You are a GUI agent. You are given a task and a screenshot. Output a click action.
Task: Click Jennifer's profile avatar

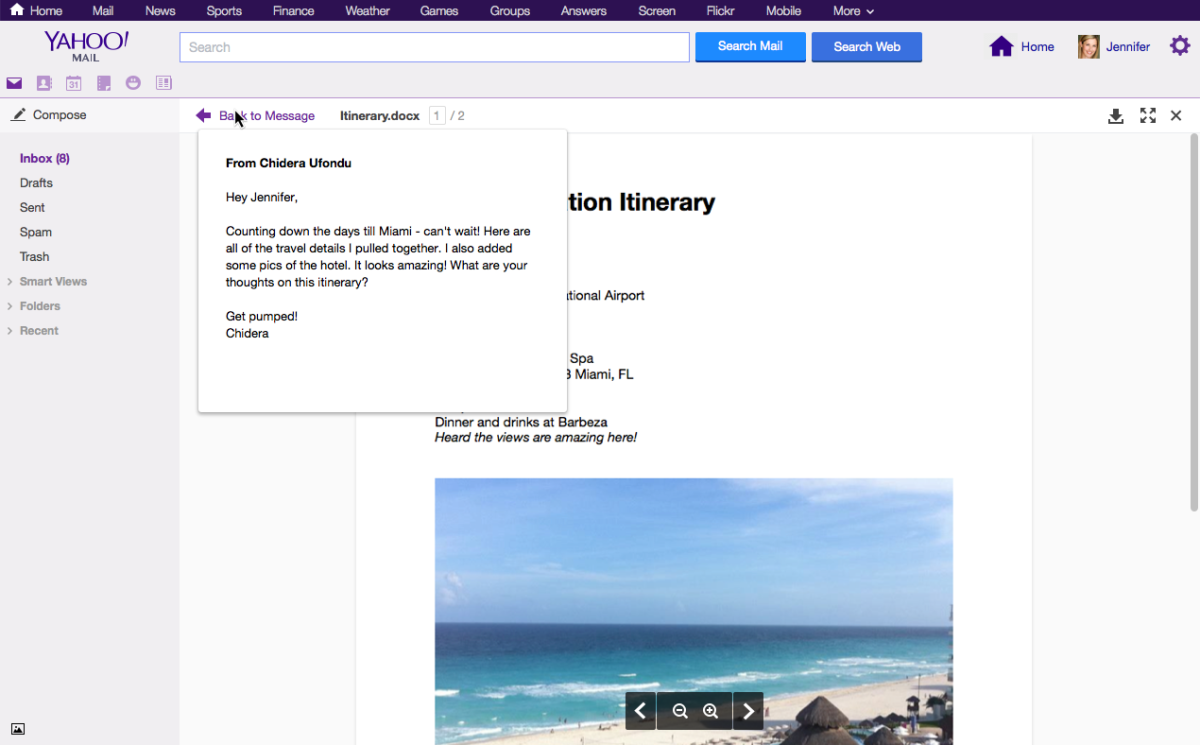pyautogui.click(x=1088, y=46)
